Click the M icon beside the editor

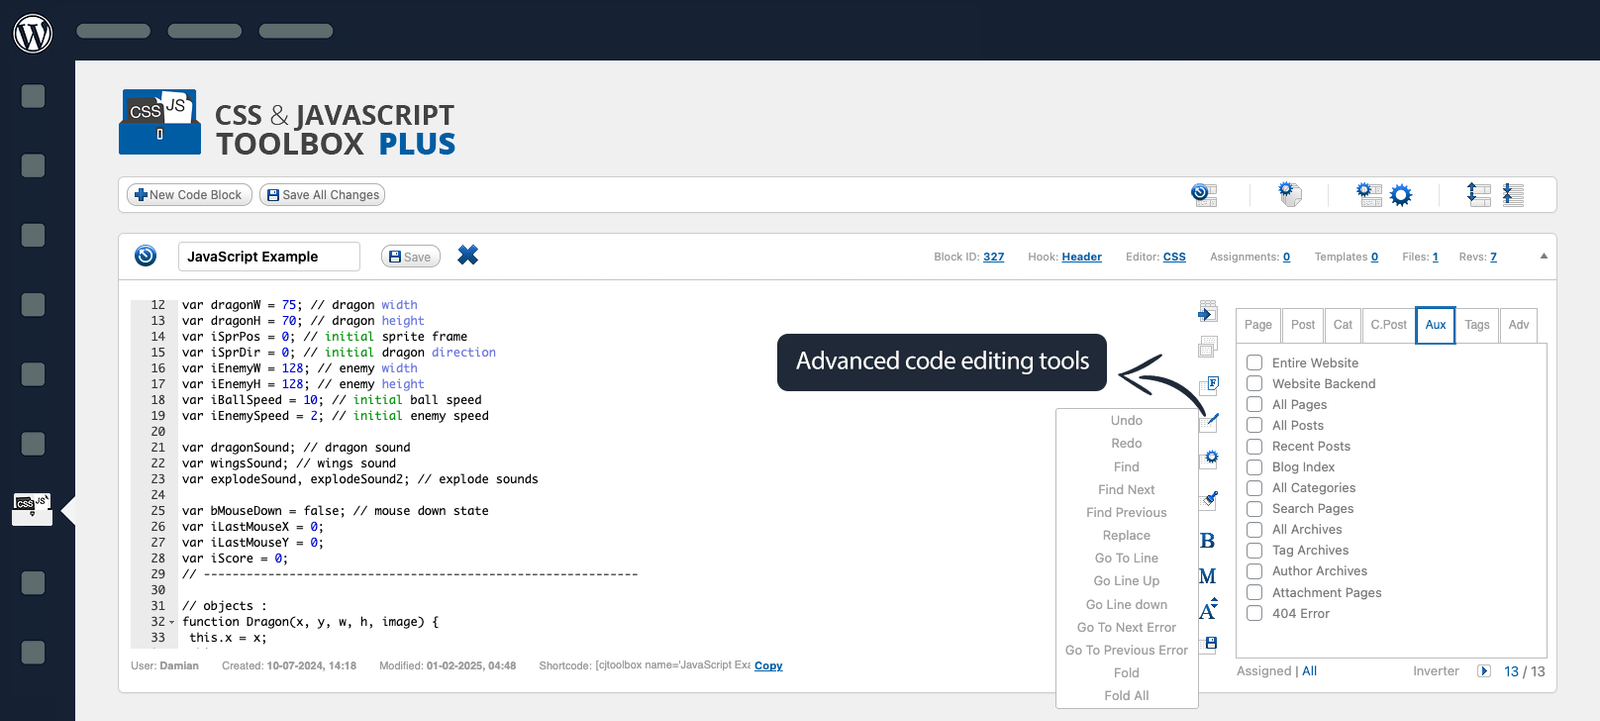[x=1207, y=576]
